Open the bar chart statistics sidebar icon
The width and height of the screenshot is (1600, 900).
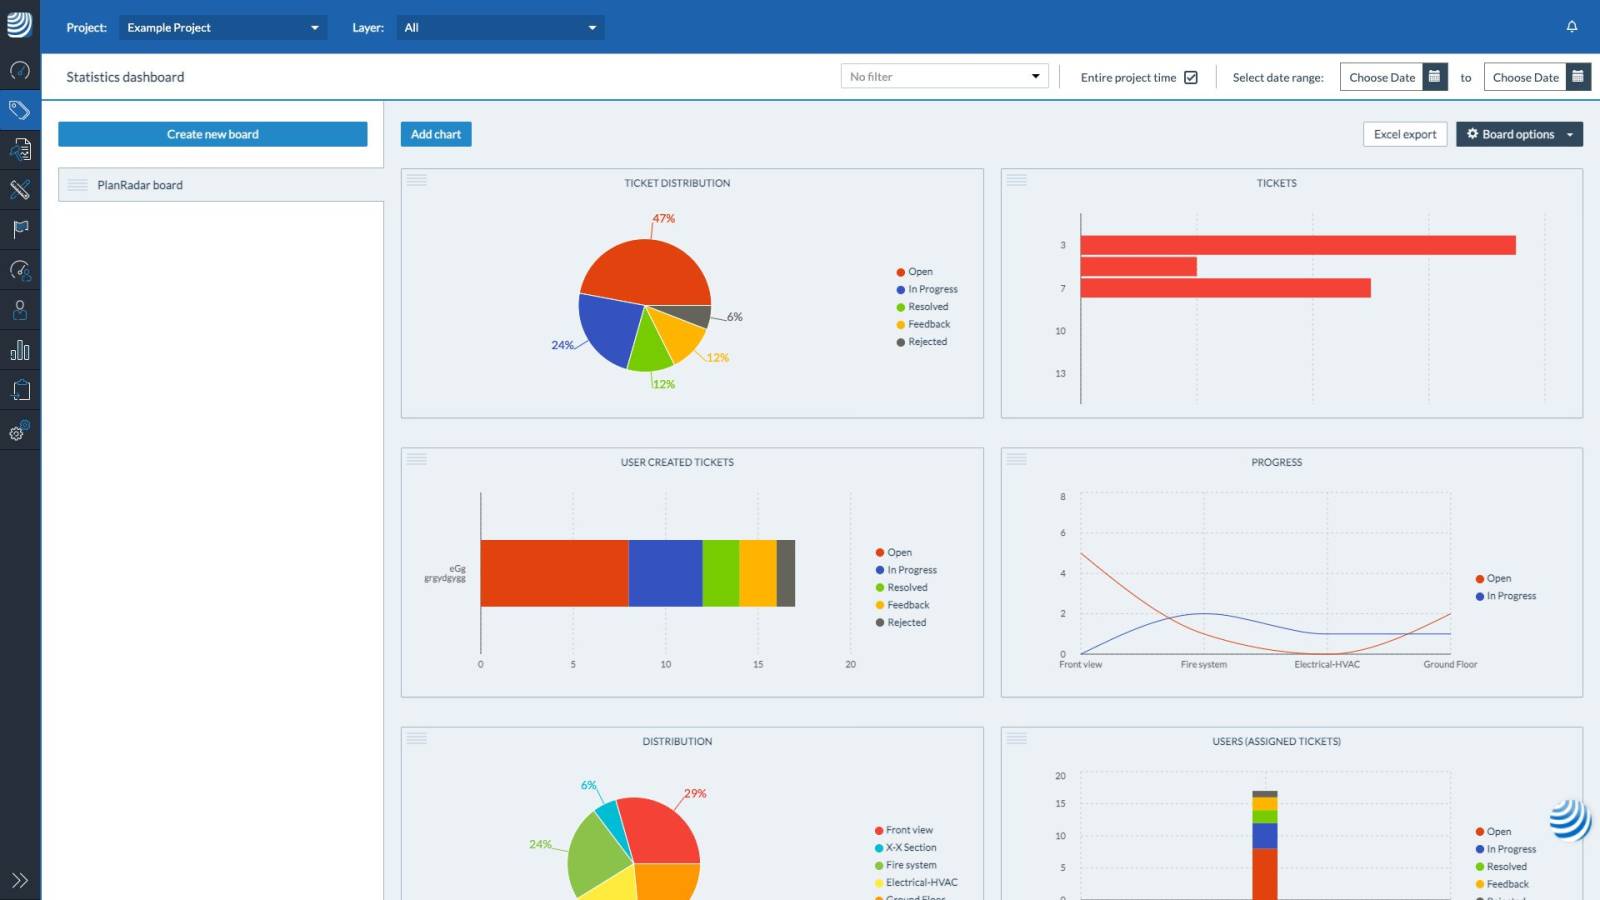pos(20,350)
